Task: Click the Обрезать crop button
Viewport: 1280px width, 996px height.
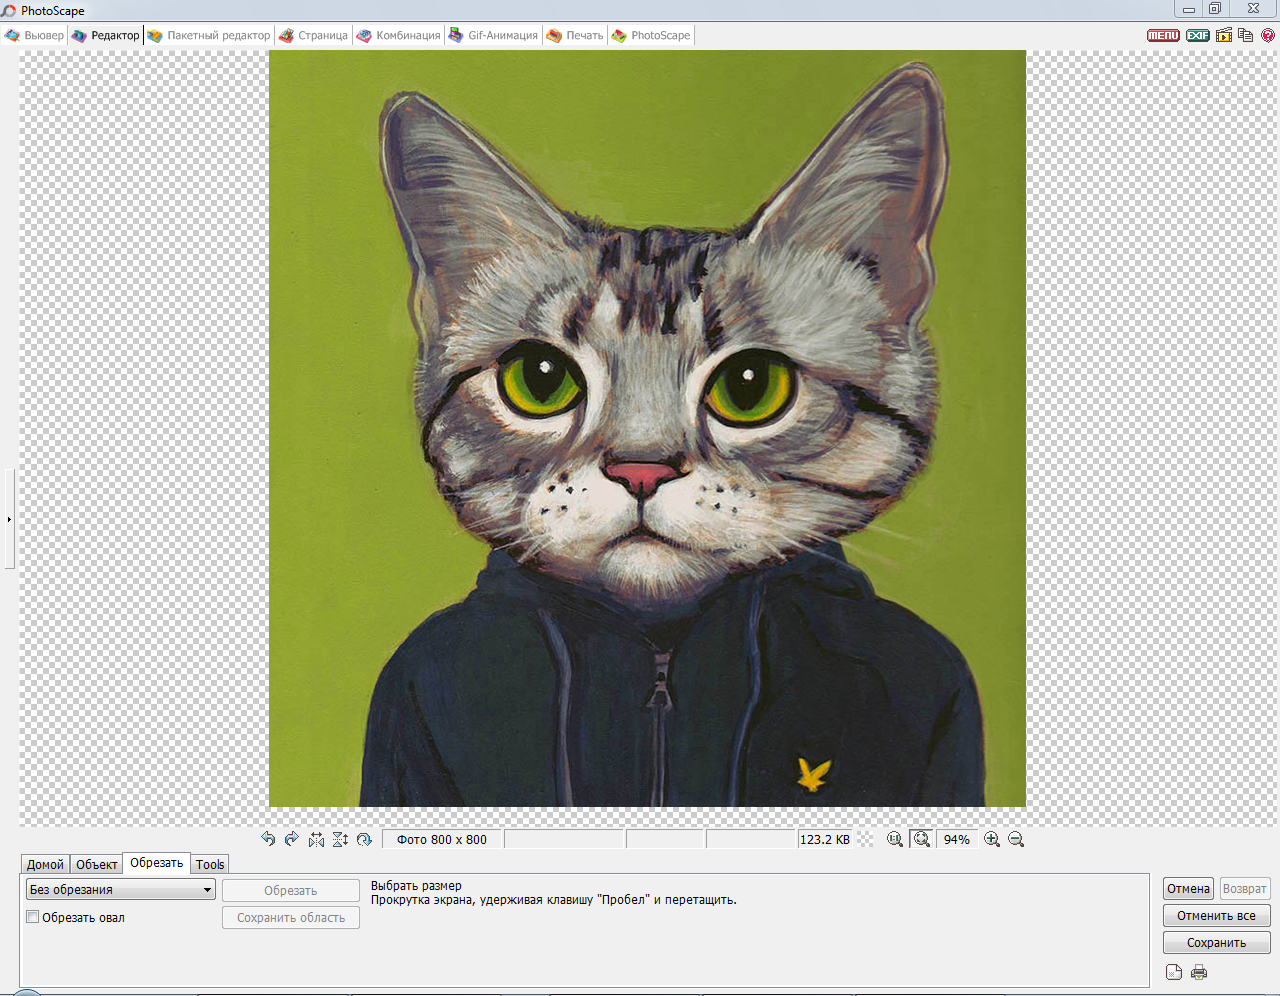Action: [291, 890]
